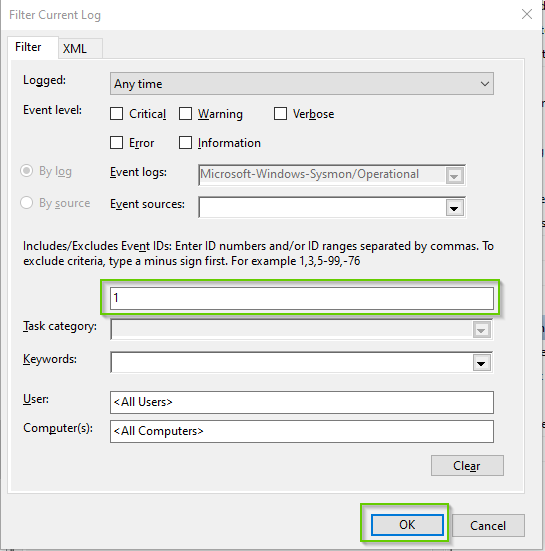This screenshot has height=551, width=545.
Task: Tick the Verbose checkbox
Action: 280,114
